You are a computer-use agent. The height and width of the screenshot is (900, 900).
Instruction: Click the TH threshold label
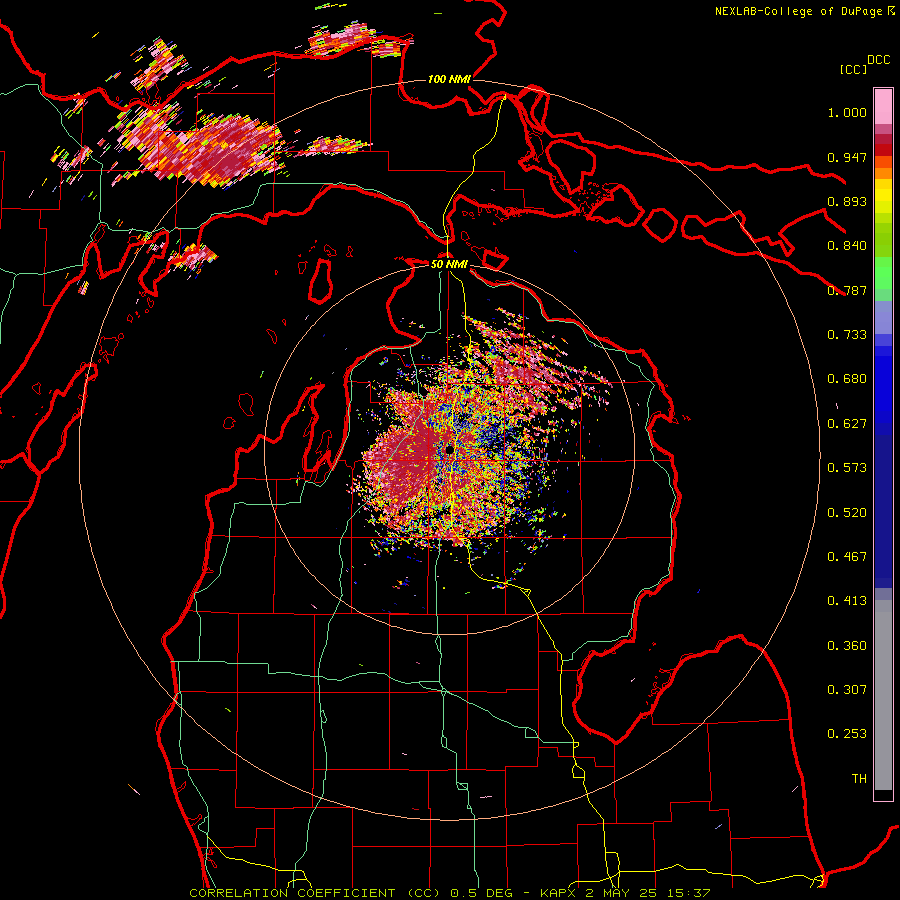pyautogui.click(x=859, y=779)
